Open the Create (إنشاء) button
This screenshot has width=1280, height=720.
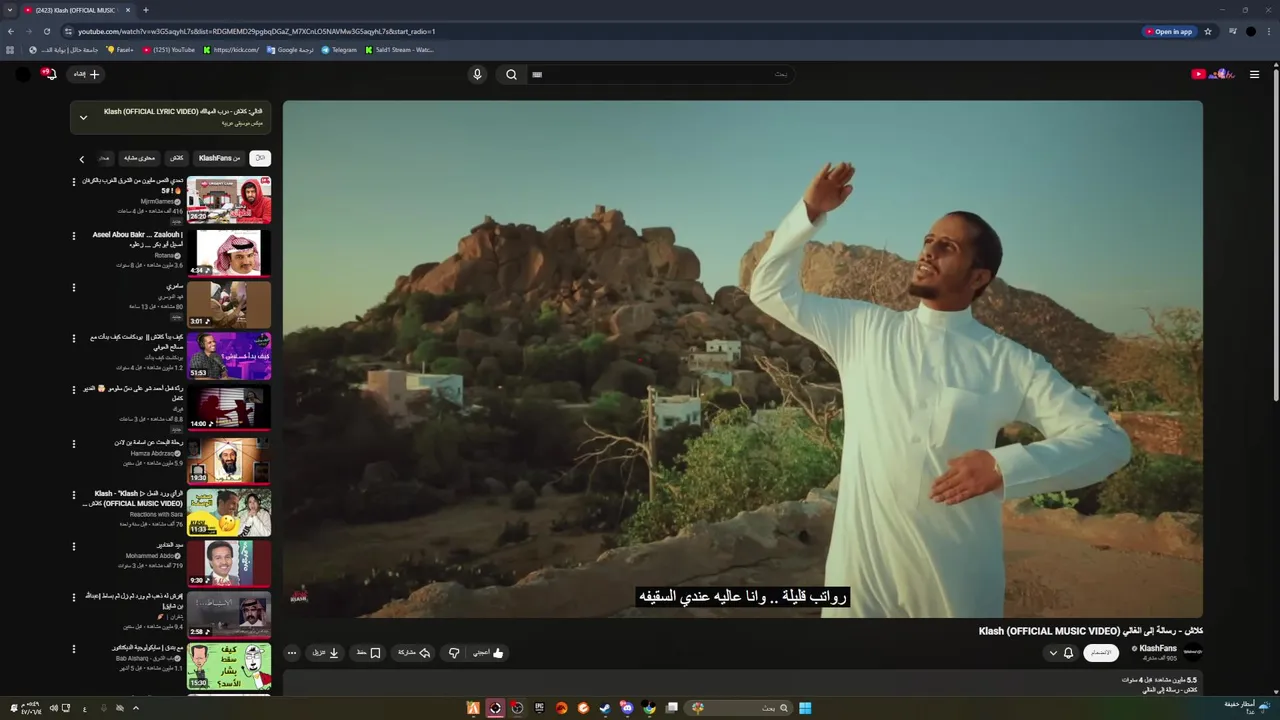coord(87,74)
